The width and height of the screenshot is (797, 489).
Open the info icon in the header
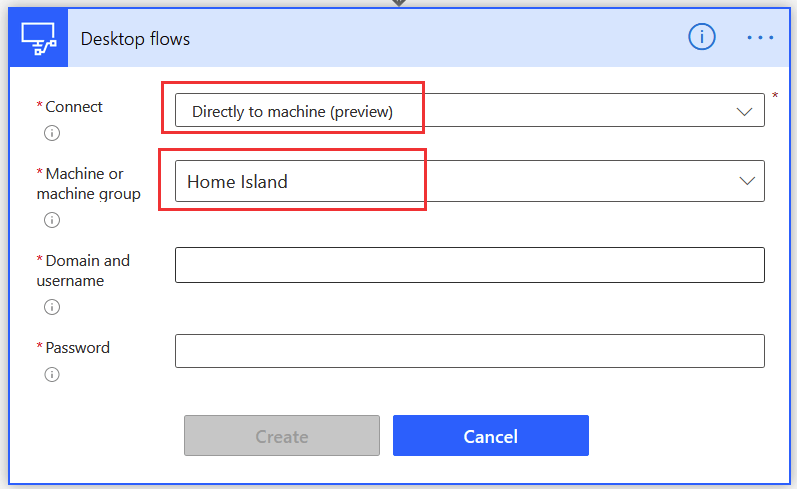701,37
